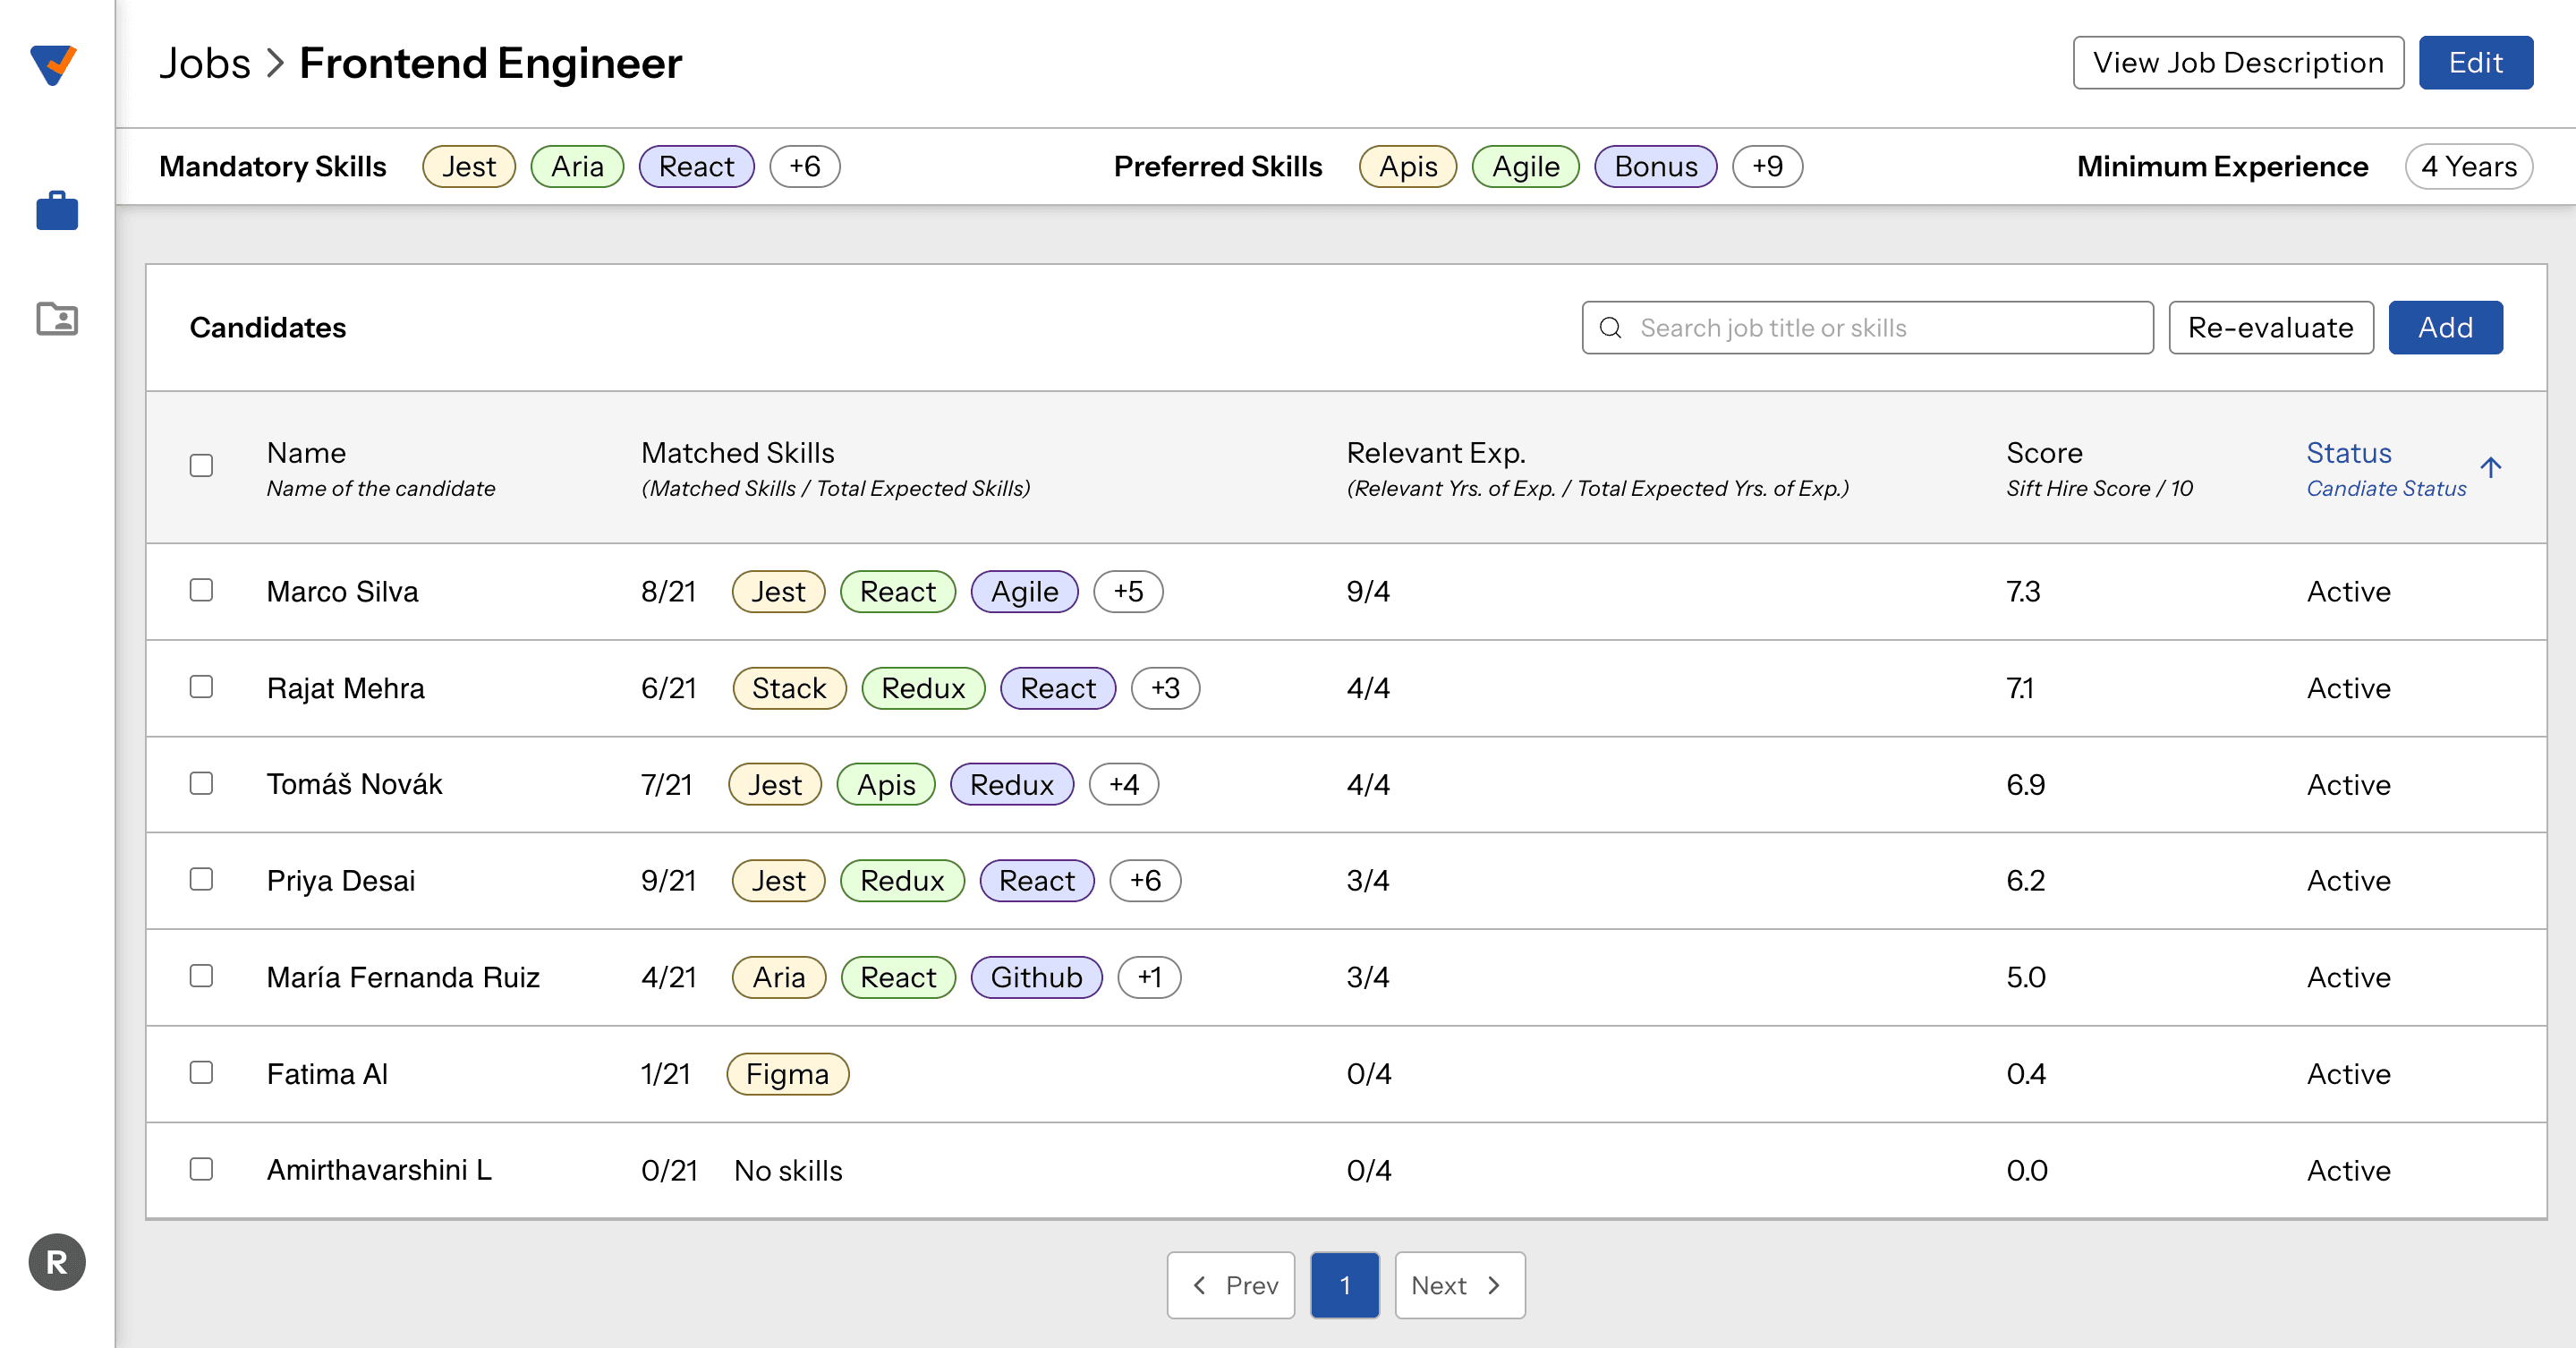Go to the previous page with Prev
The image size is (2576, 1348).
point(1231,1285)
